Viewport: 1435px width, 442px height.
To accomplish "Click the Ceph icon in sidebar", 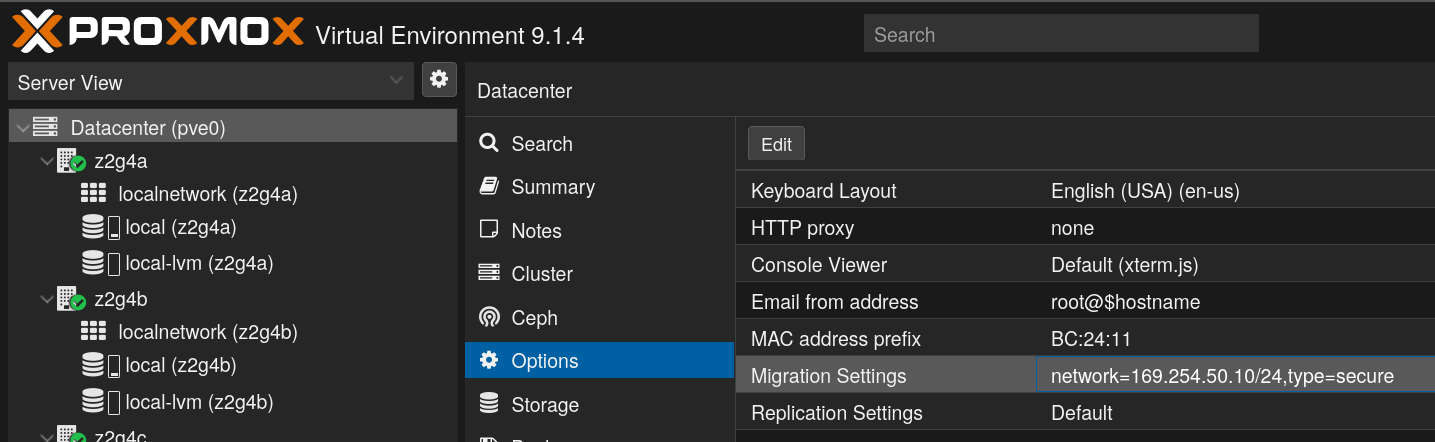I will [489, 318].
